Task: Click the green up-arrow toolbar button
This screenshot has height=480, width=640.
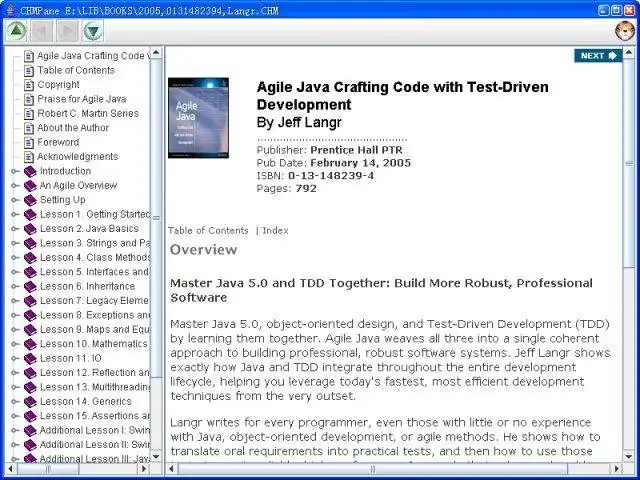Action: point(16,31)
